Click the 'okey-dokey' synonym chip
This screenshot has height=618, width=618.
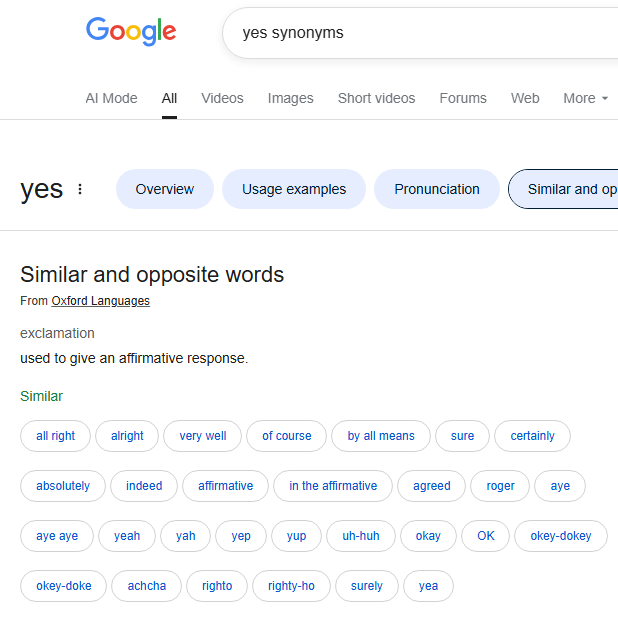pos(561,536)
